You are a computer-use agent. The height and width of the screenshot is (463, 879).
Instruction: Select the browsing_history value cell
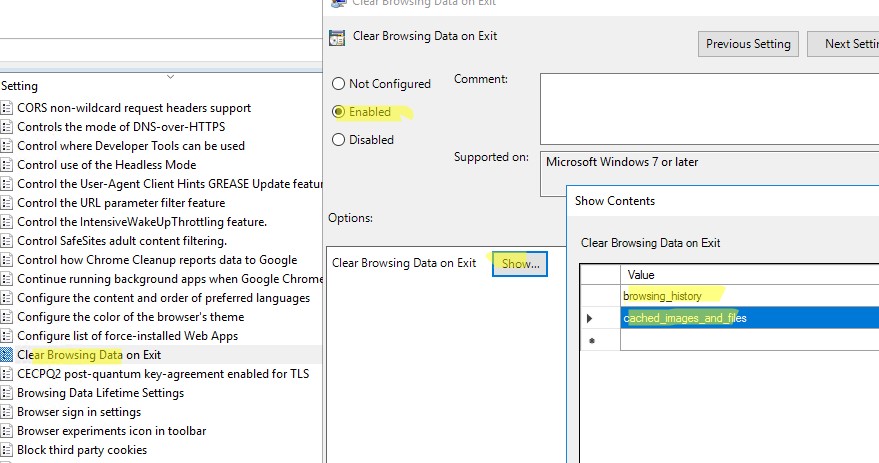(x=750, y=295)
